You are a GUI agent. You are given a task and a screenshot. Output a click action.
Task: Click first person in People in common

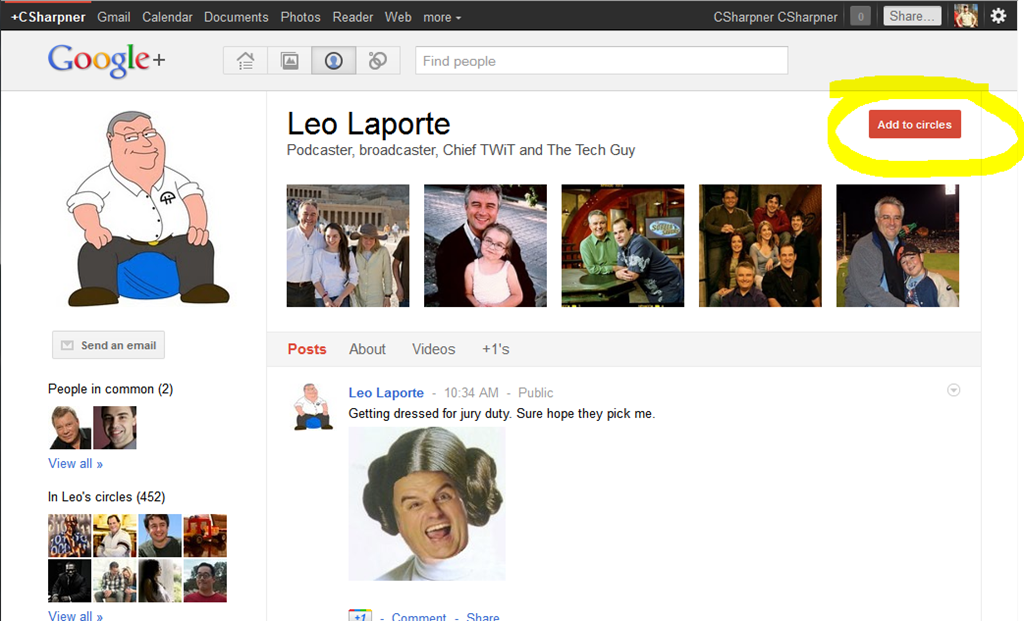(x=70, y=428)
